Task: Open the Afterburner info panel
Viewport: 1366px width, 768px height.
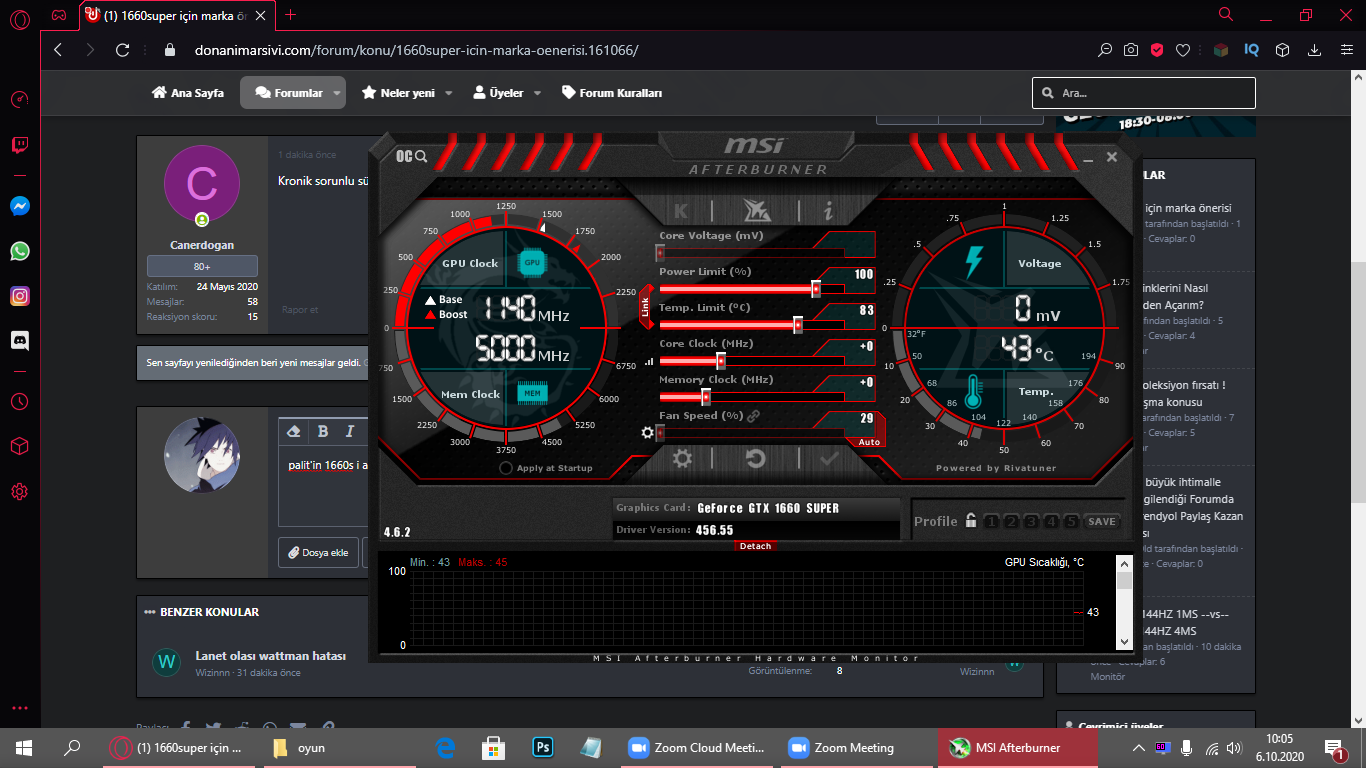Action: (829, 211)
